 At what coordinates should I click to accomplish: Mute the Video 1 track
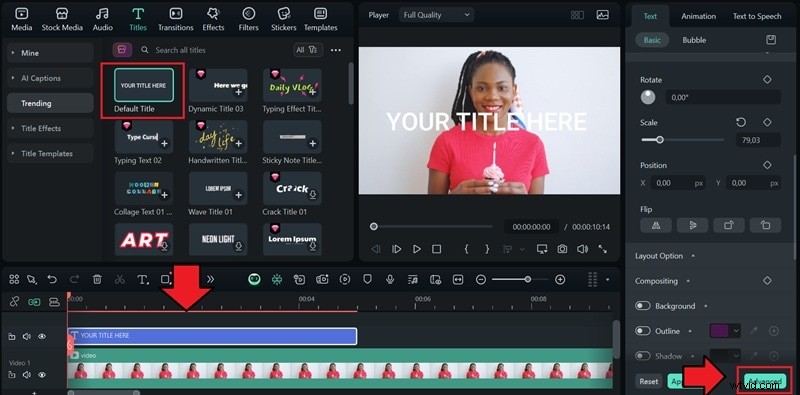pyautogui.click(x=27, y=375)
